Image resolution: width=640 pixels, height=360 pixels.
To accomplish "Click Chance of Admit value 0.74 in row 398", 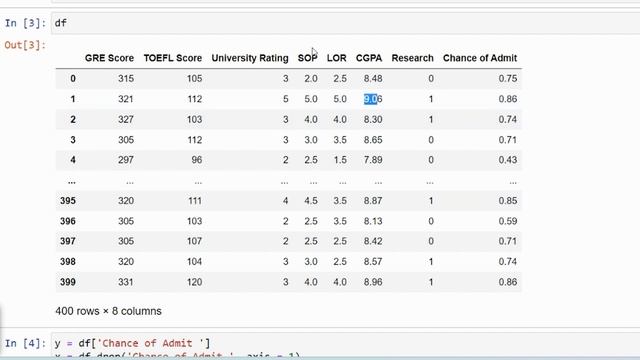I will 508,262.
